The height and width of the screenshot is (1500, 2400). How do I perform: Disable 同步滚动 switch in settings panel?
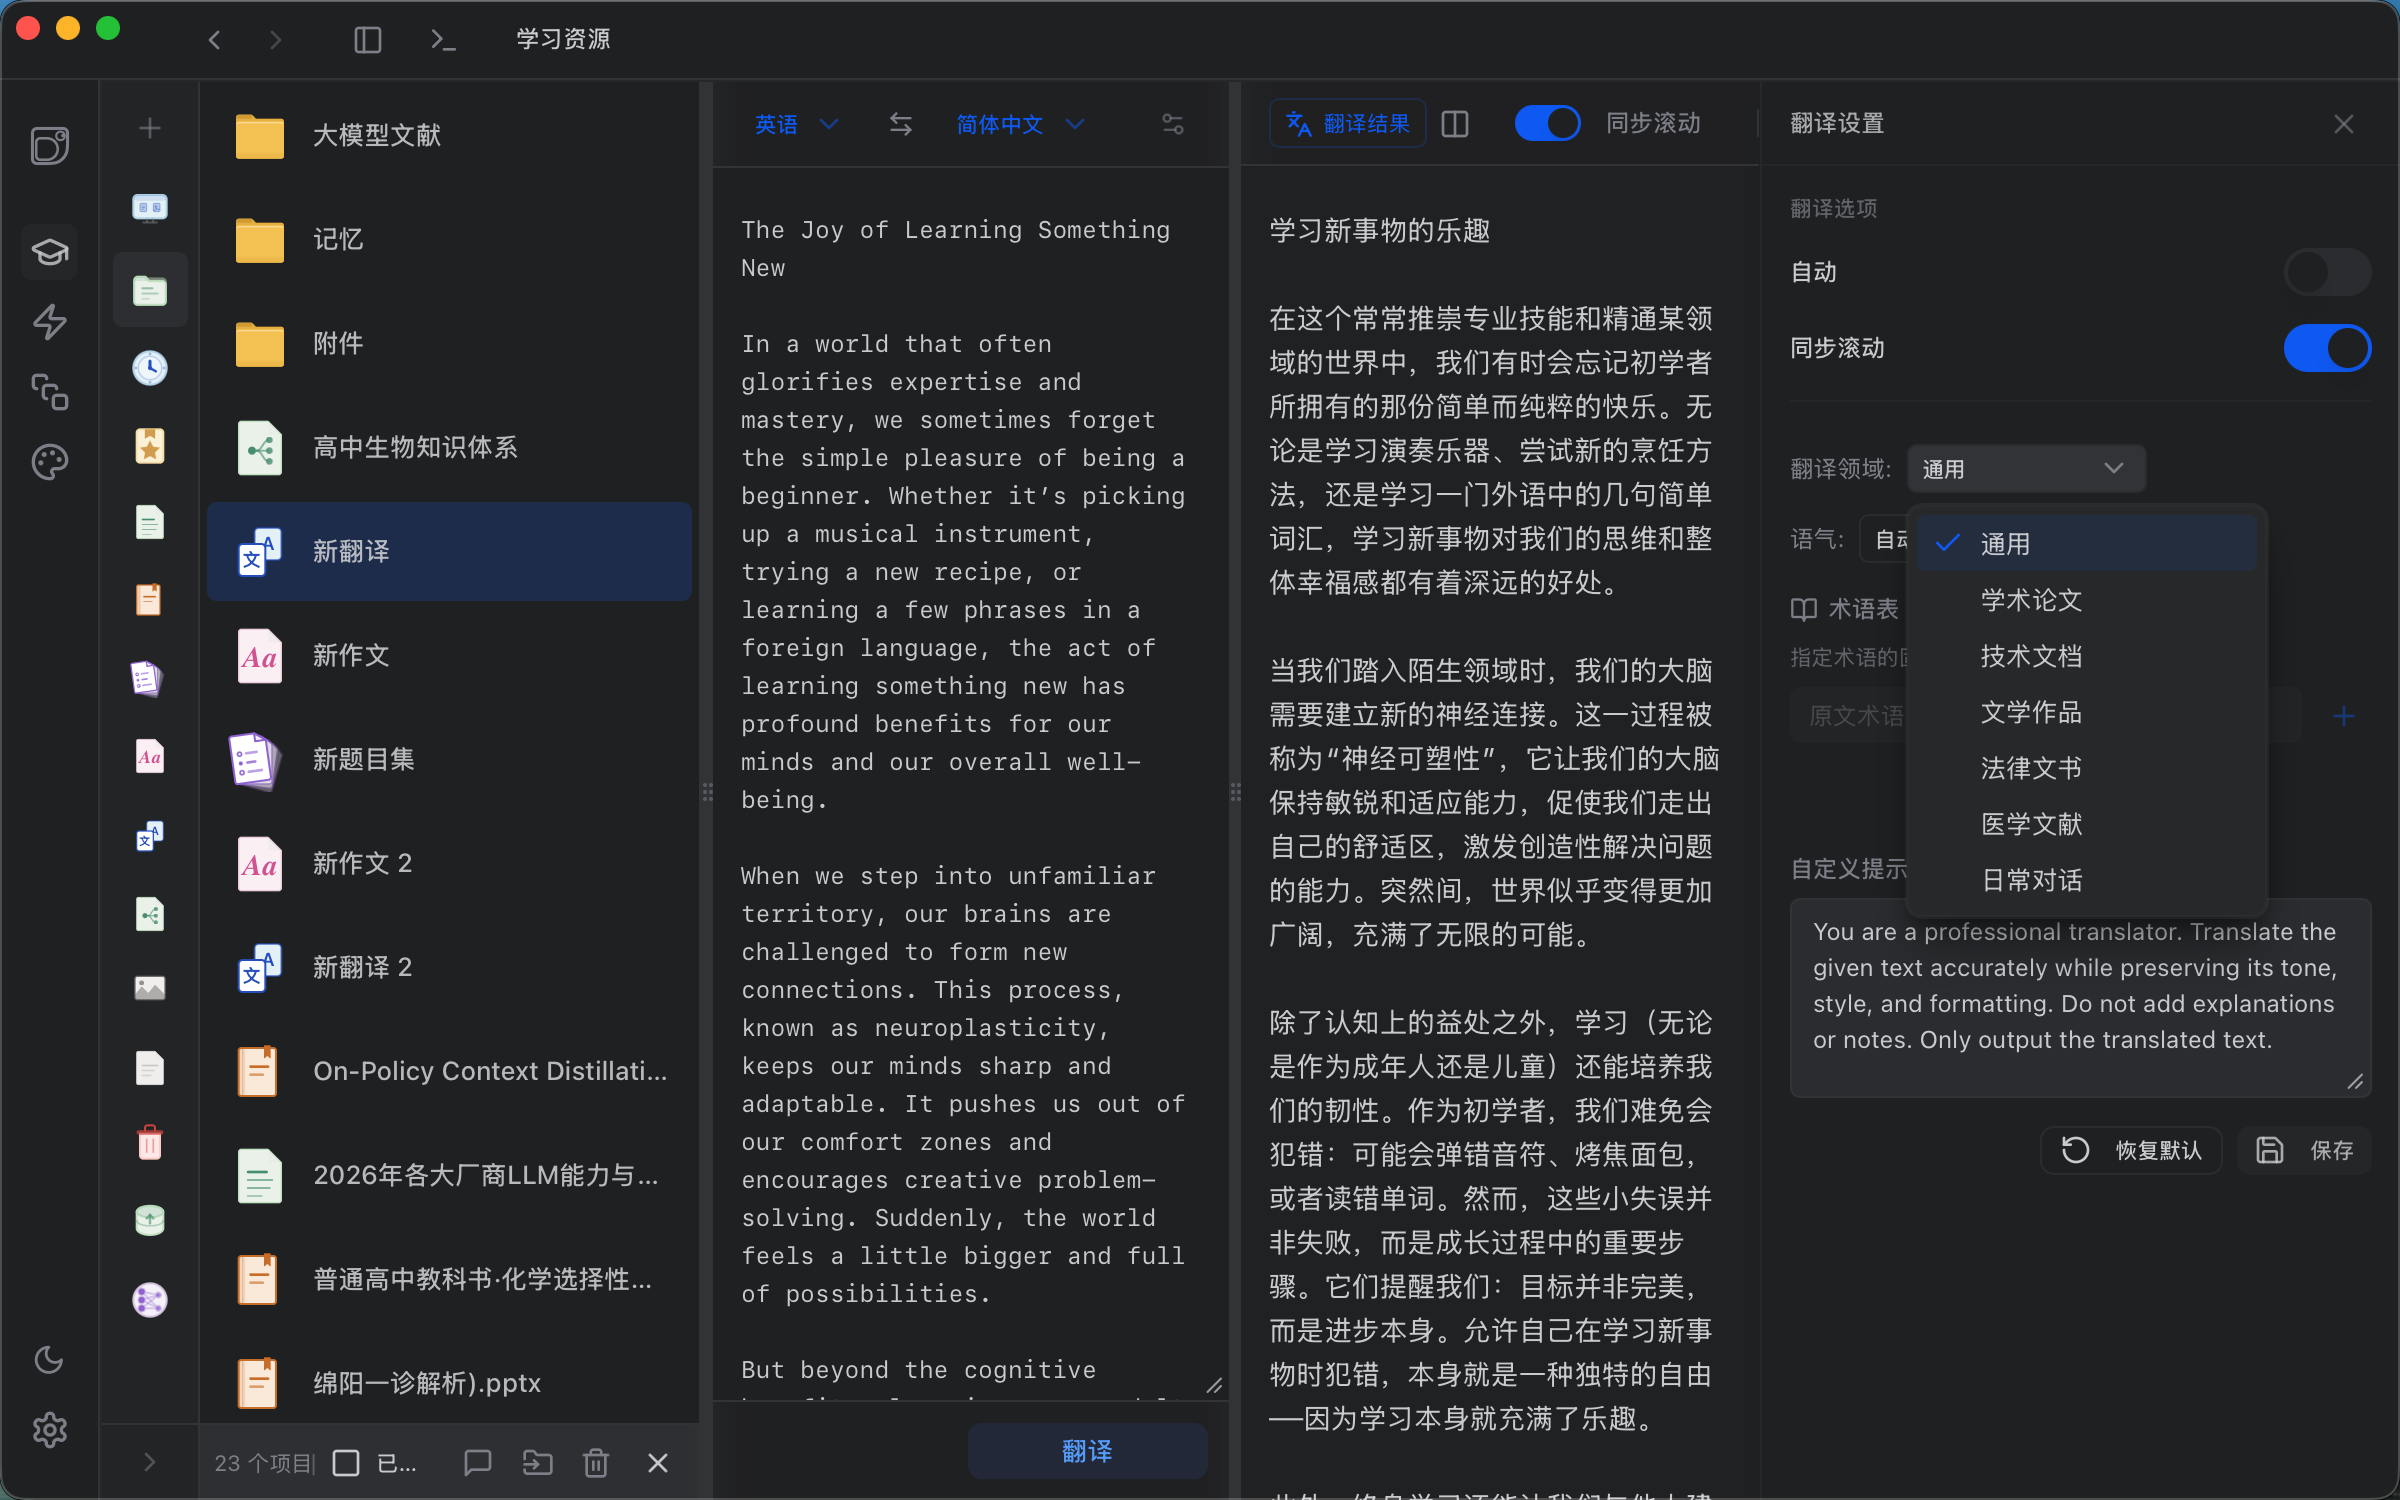pos(2327,348)
